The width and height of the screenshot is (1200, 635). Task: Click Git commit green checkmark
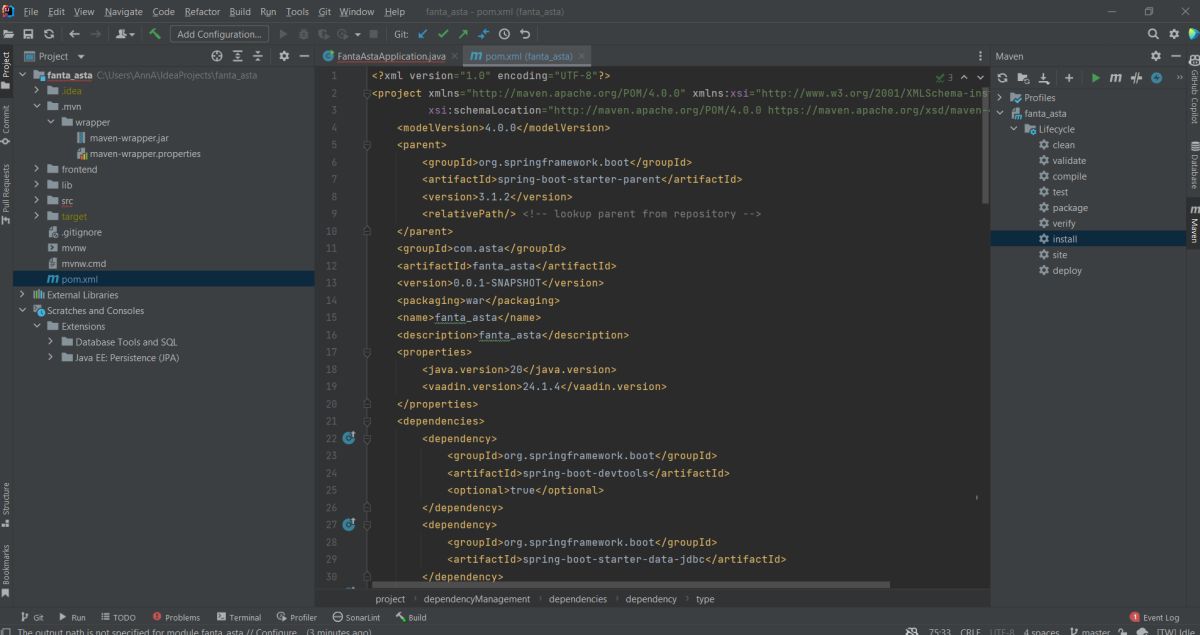tap(443, 34)
